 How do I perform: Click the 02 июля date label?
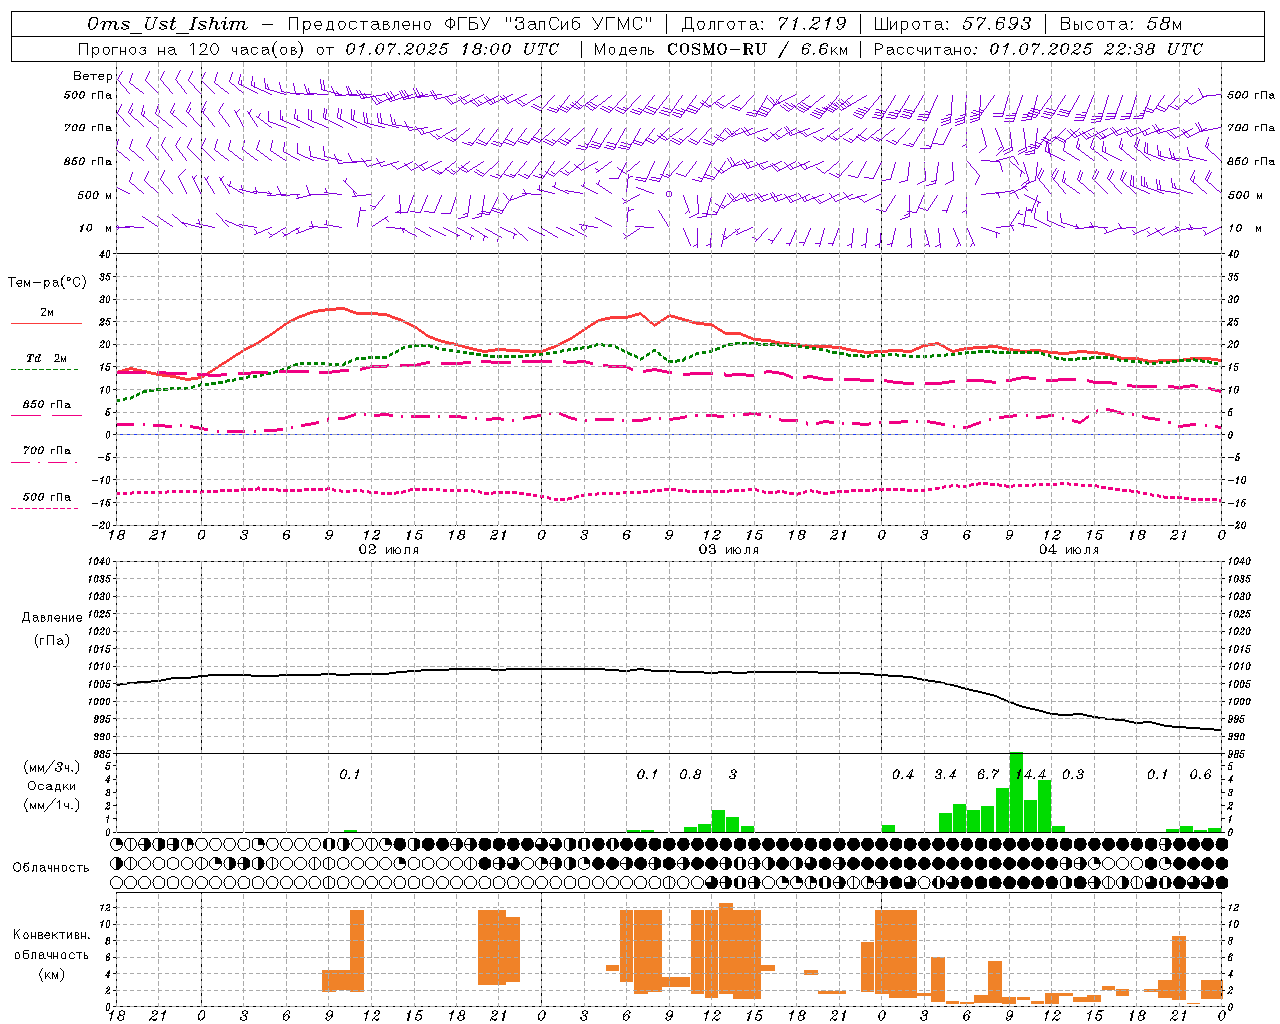pos(389,550)
